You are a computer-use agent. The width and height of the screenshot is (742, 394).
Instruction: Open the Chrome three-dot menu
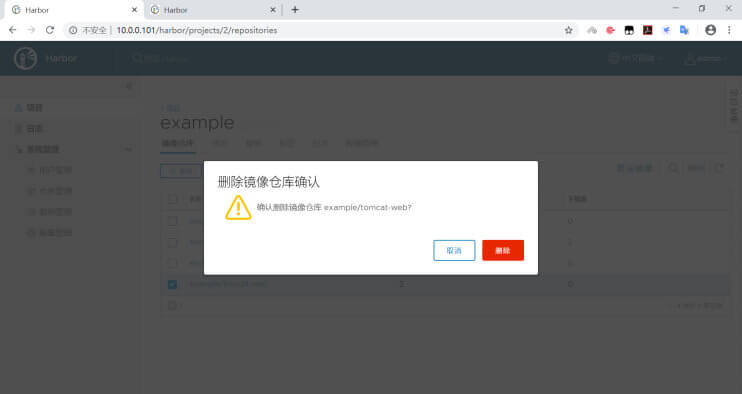729,30
